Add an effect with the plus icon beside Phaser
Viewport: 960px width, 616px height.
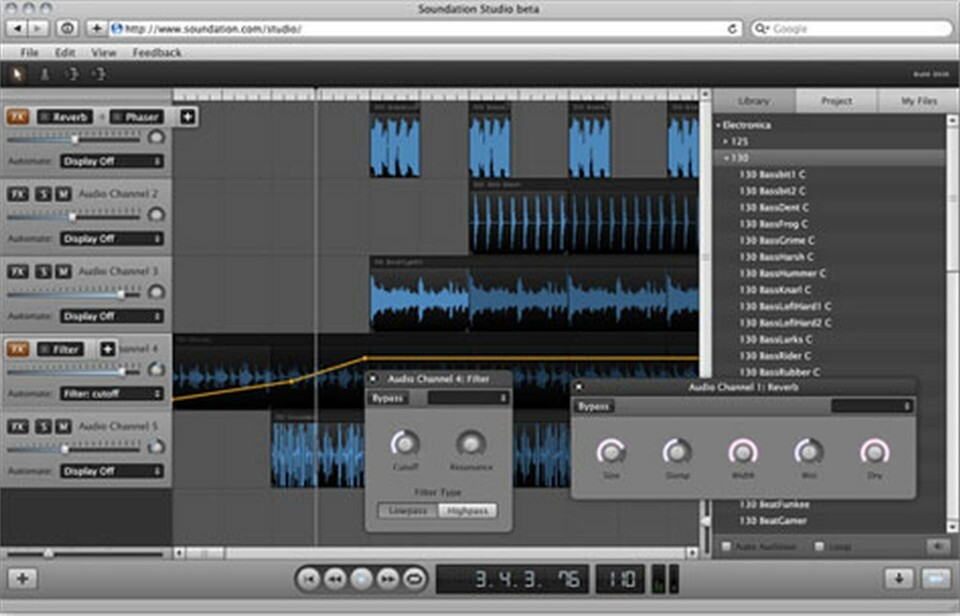click(187, 117)
